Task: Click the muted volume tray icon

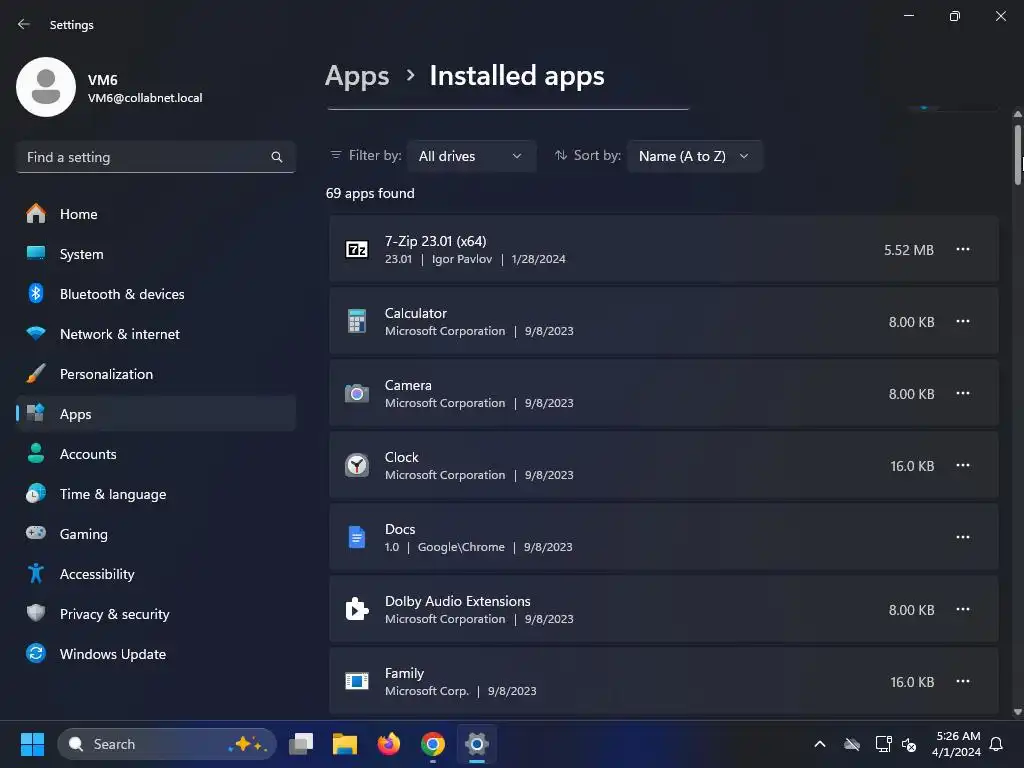Action: coord(908,744)
